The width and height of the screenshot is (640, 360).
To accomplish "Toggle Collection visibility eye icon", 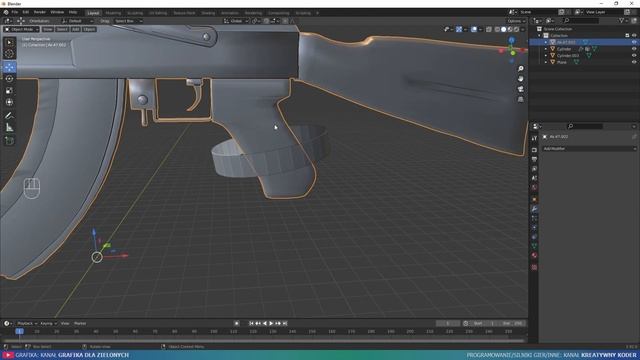I will (x=634, y=36).
